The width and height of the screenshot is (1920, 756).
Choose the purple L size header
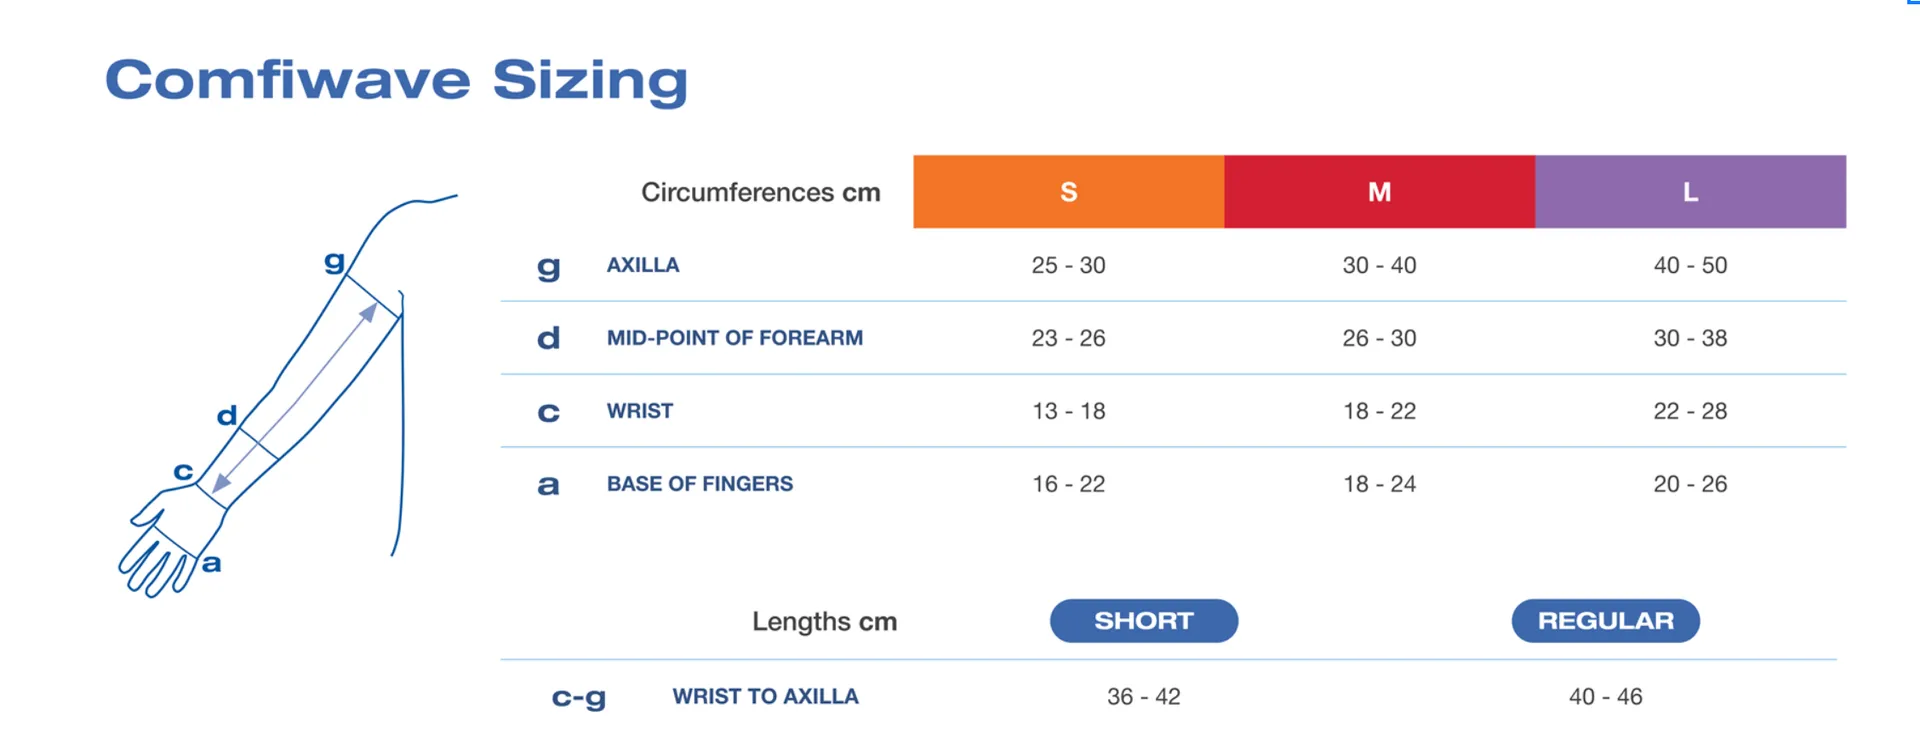point(1690,192)
